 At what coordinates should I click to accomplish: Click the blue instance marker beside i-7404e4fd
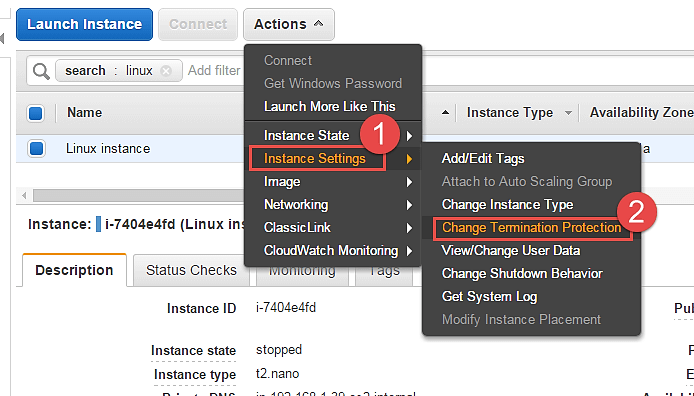click(x=98, y=224)
